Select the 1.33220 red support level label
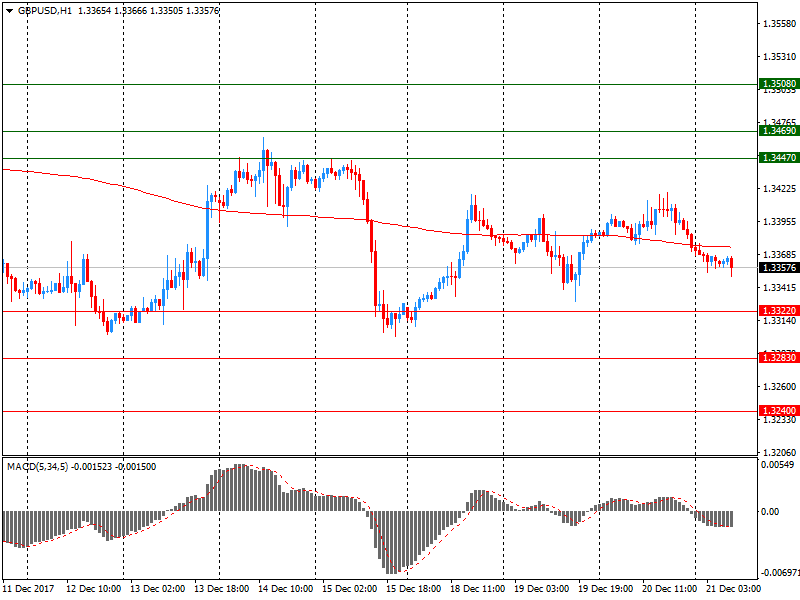Screen dimensions: 800x600 779,311
